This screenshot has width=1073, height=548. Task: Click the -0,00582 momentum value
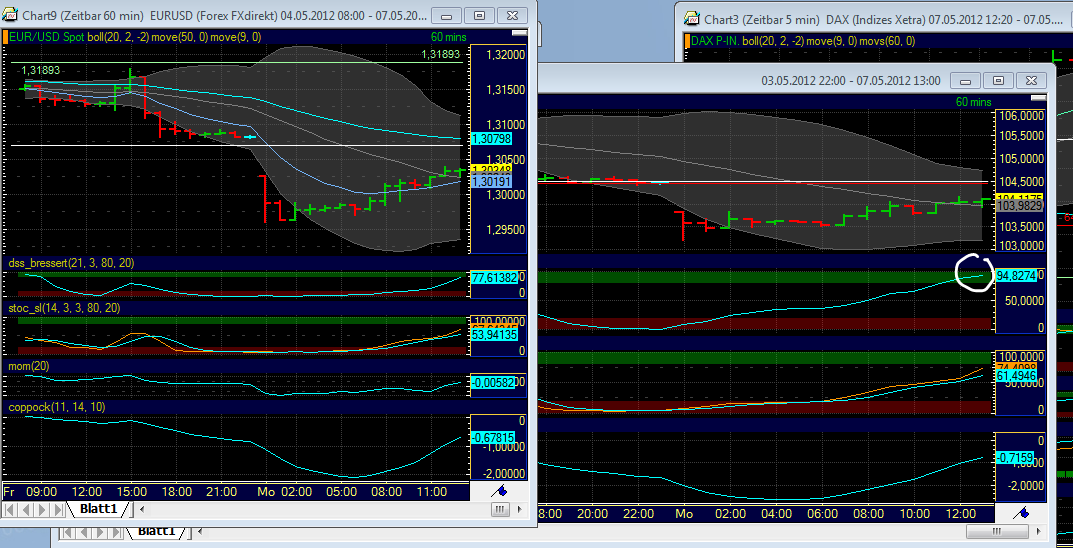(493, 383)
